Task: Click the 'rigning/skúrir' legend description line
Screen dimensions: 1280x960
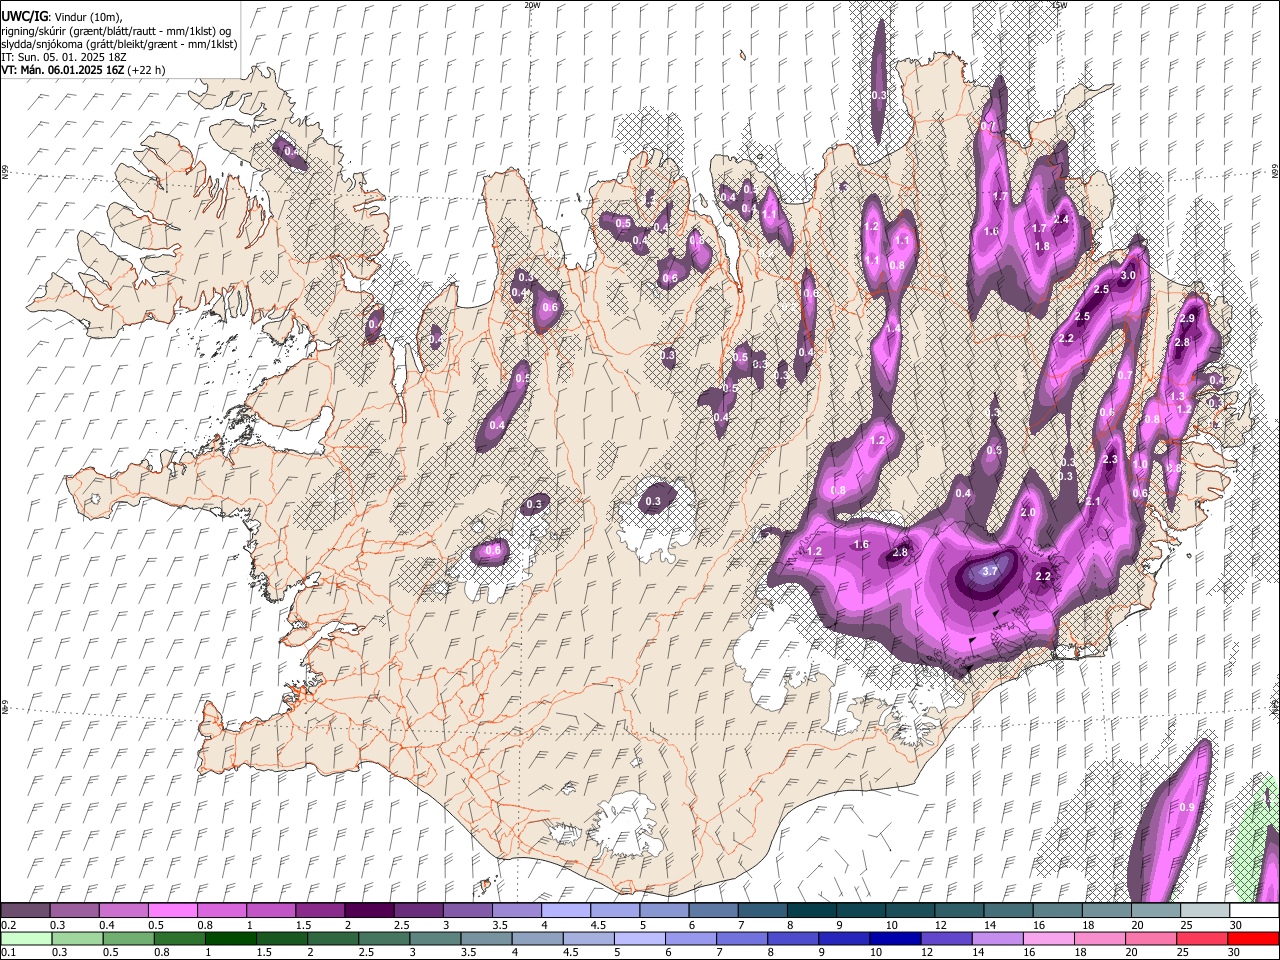Action: pos(116,31)
